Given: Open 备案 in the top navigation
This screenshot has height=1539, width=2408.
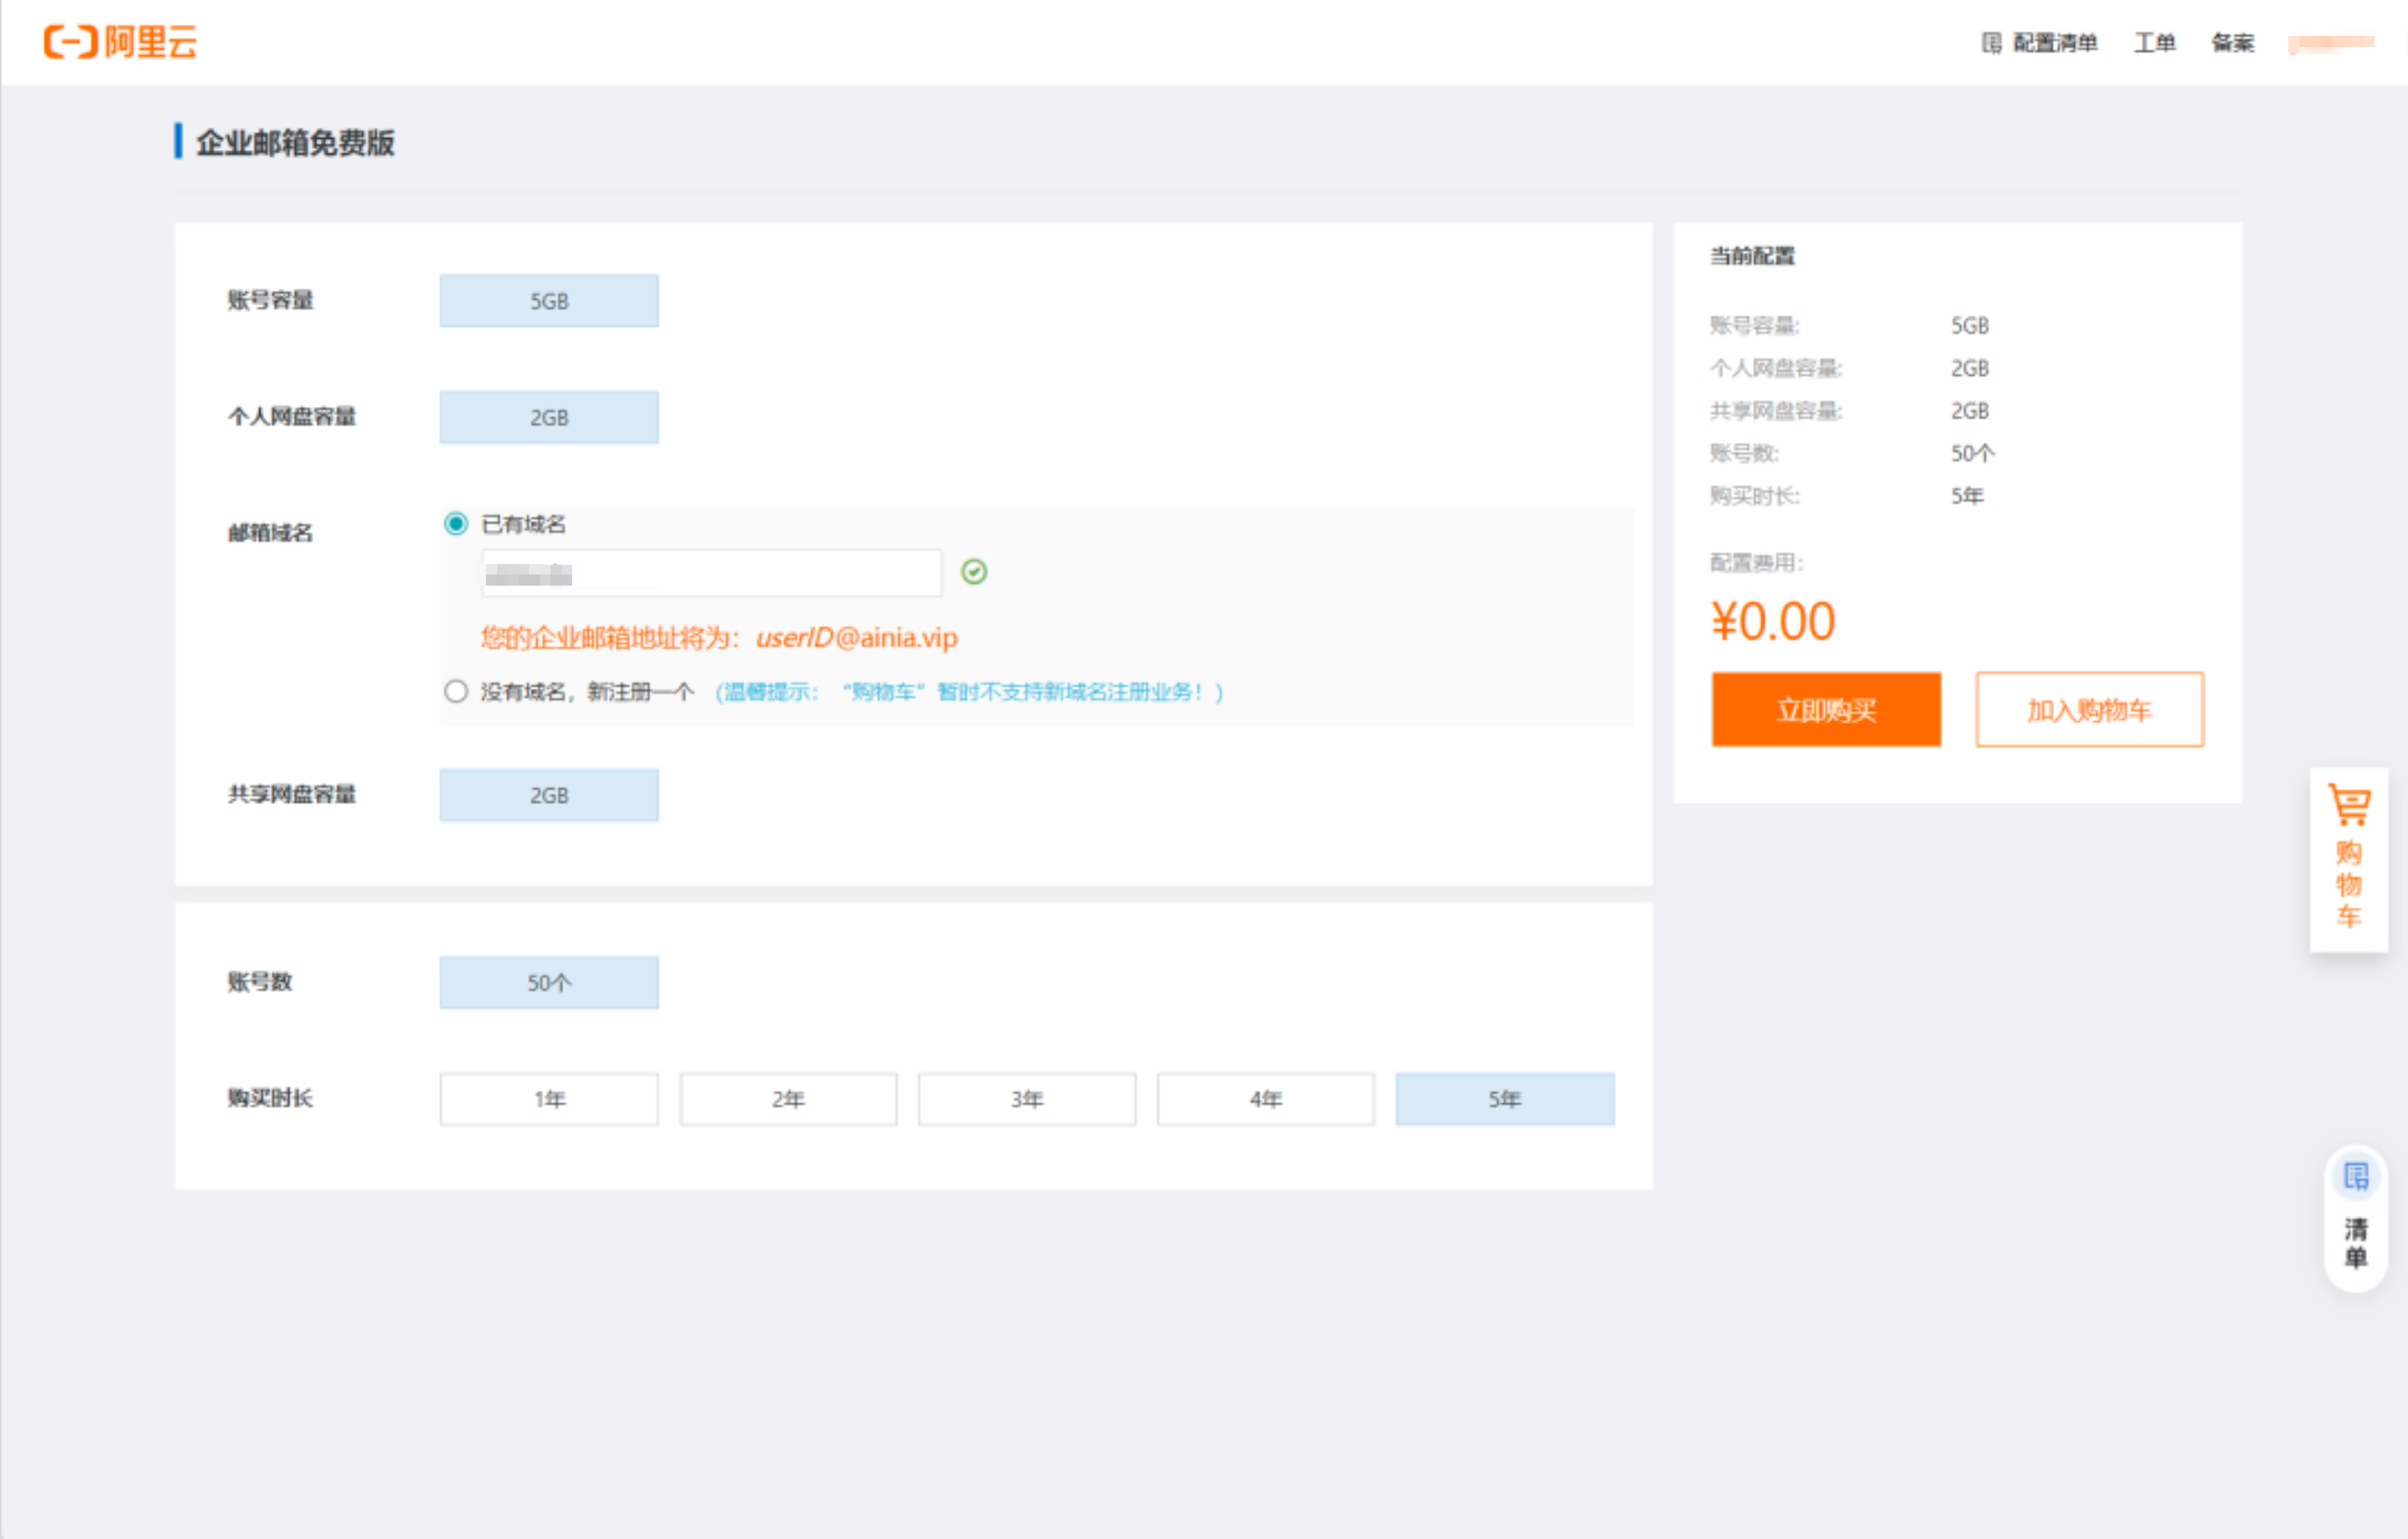Looking at the screenshot, I should [2233, 42].
